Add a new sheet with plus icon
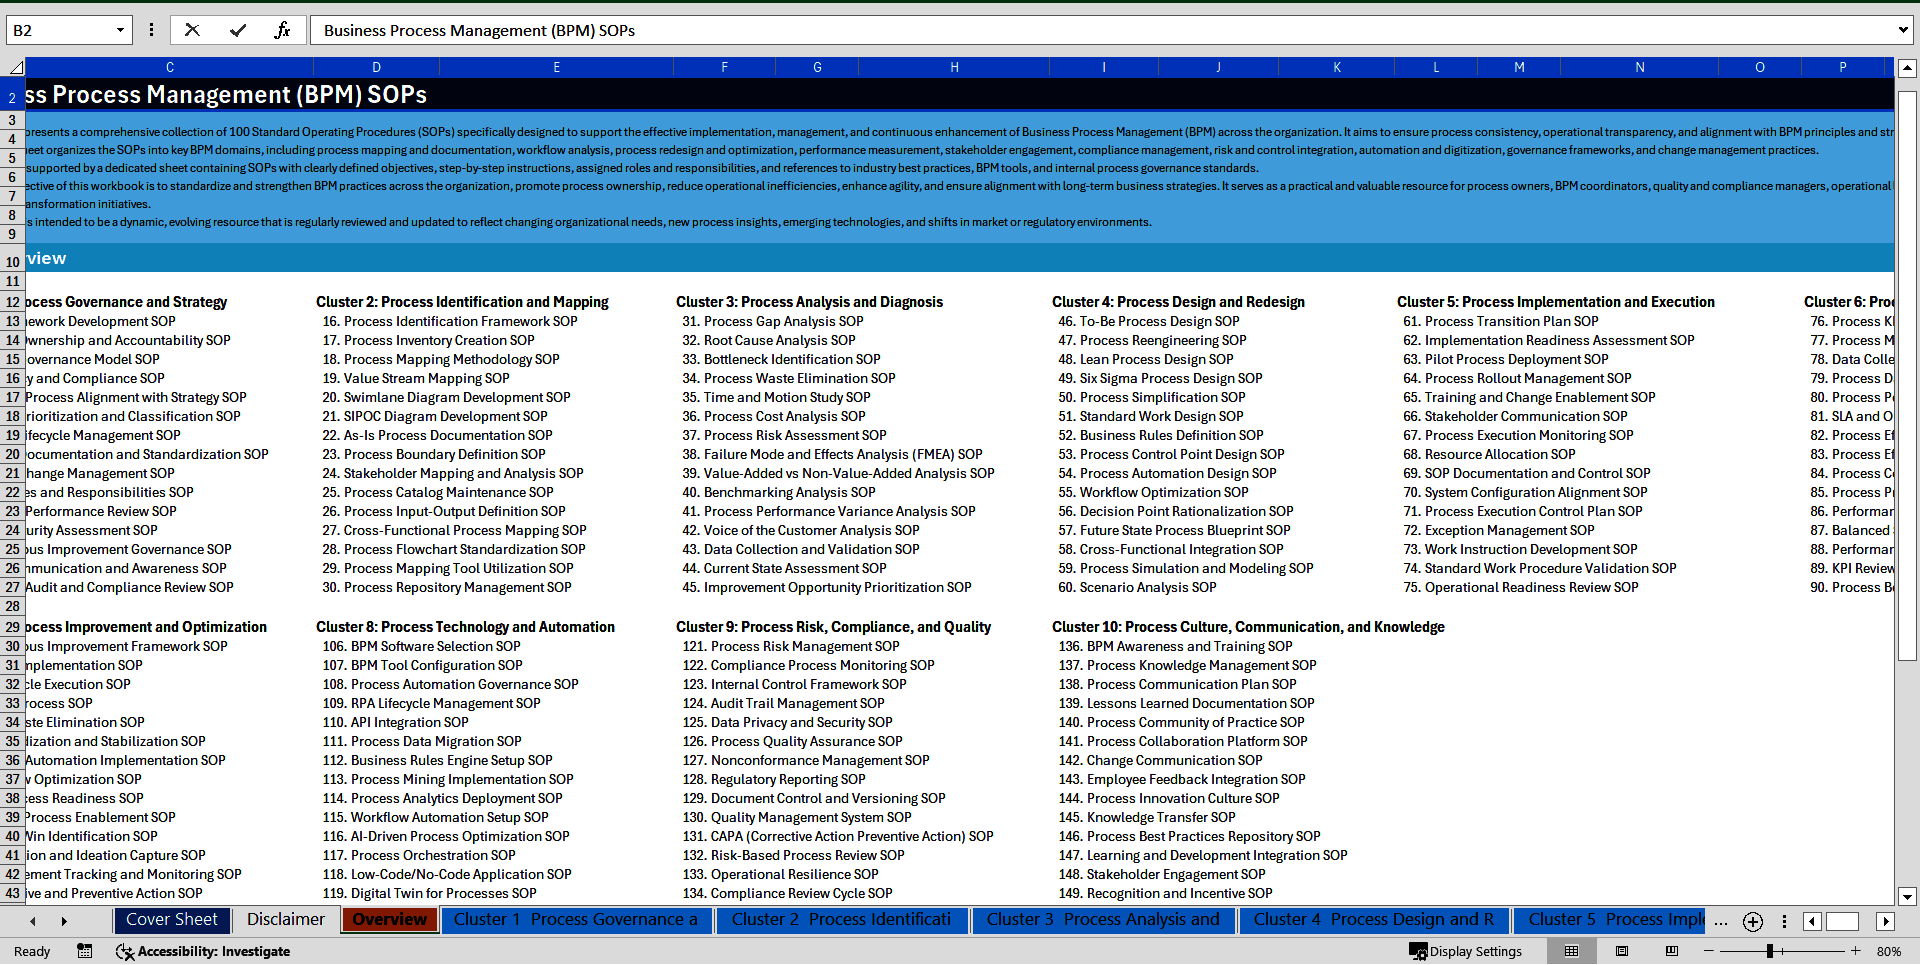The image size is (1920, 965). tap(1752, 921)
